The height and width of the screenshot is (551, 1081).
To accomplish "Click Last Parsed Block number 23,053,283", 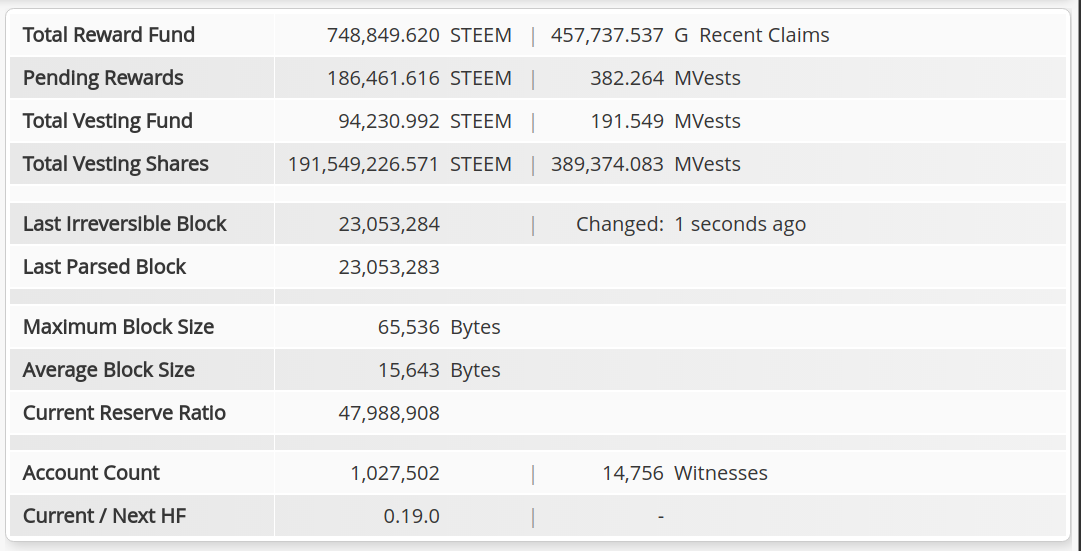I will click(389, 267).
